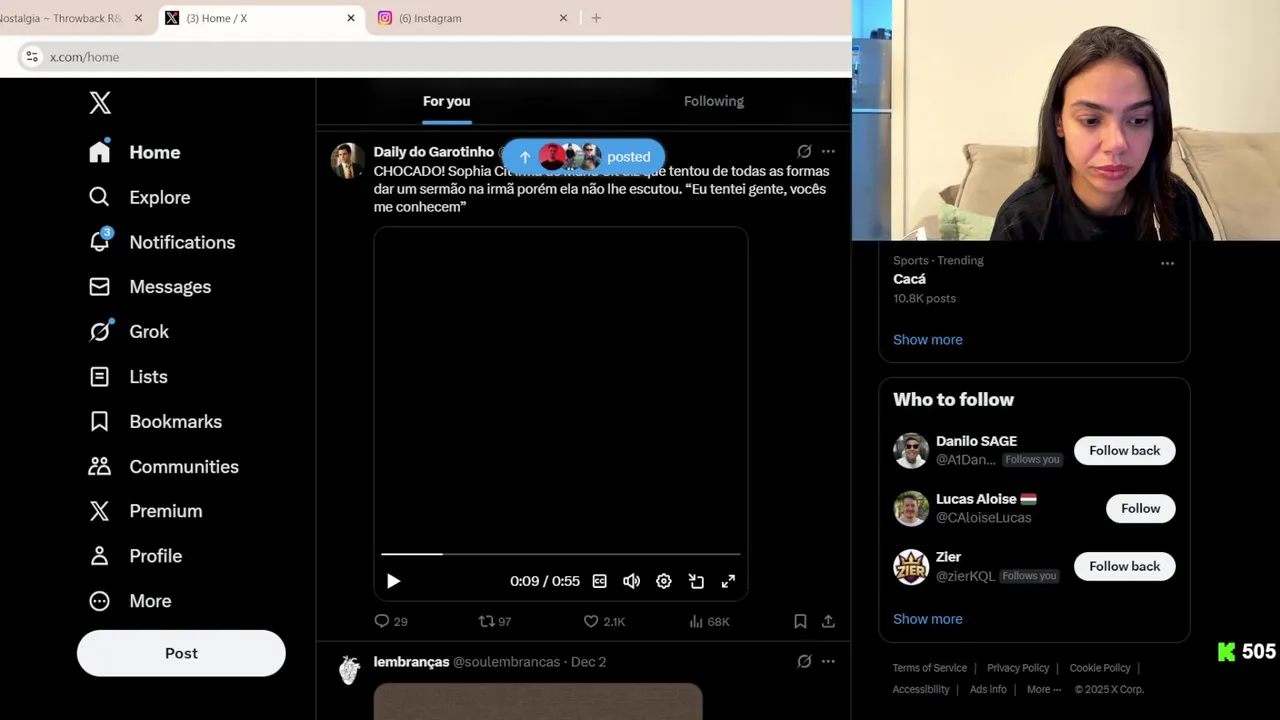This screenshot has width=1280, height=720.
Task: Mute the video volume
Action: pos(631,581)
